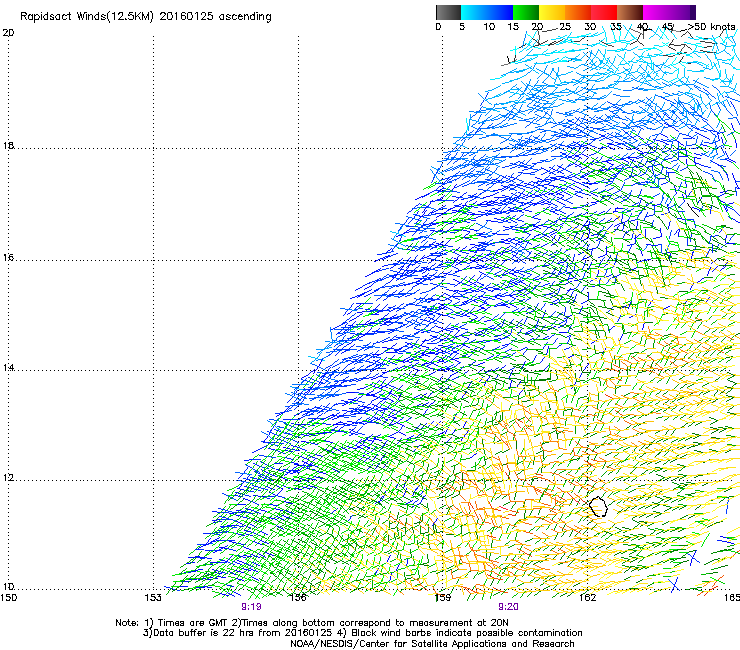Click the gray 0-5 knots legend segment
The image size is (740, 650).
coord(448,12)
